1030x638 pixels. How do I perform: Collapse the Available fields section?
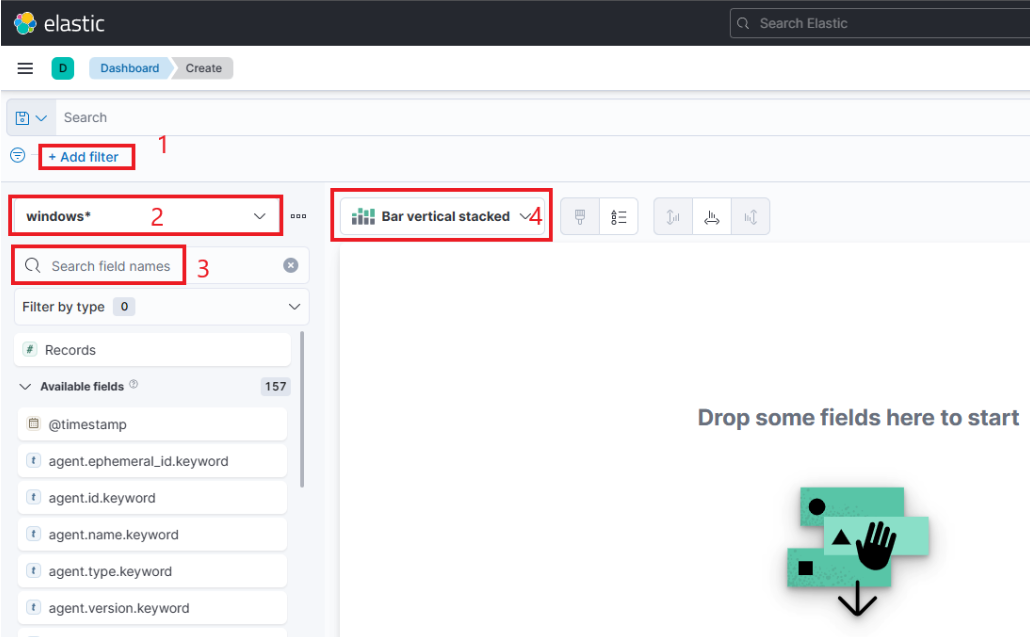(x=25, y=386)
